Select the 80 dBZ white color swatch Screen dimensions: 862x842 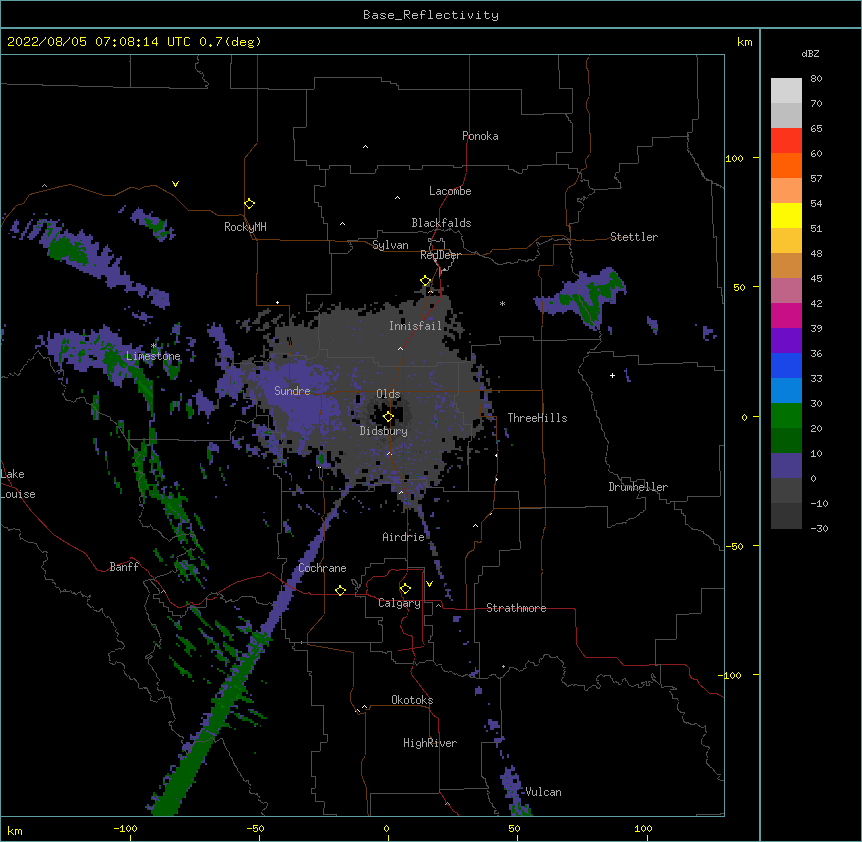coord(786,91)
